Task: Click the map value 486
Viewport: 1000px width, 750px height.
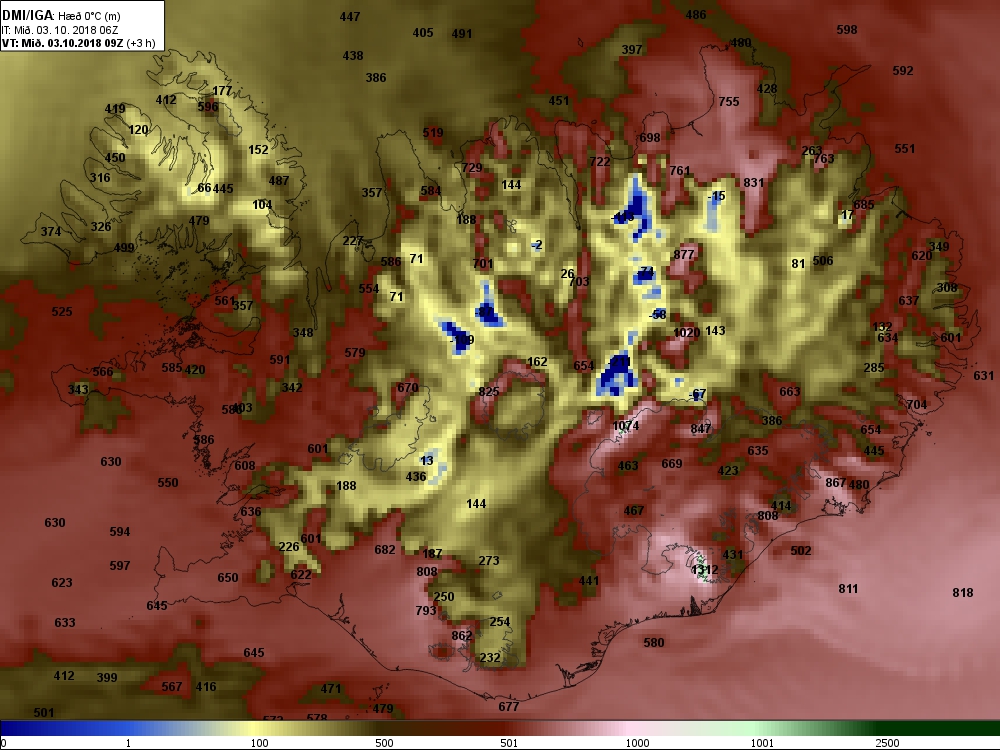Action: tap(696, 14)
